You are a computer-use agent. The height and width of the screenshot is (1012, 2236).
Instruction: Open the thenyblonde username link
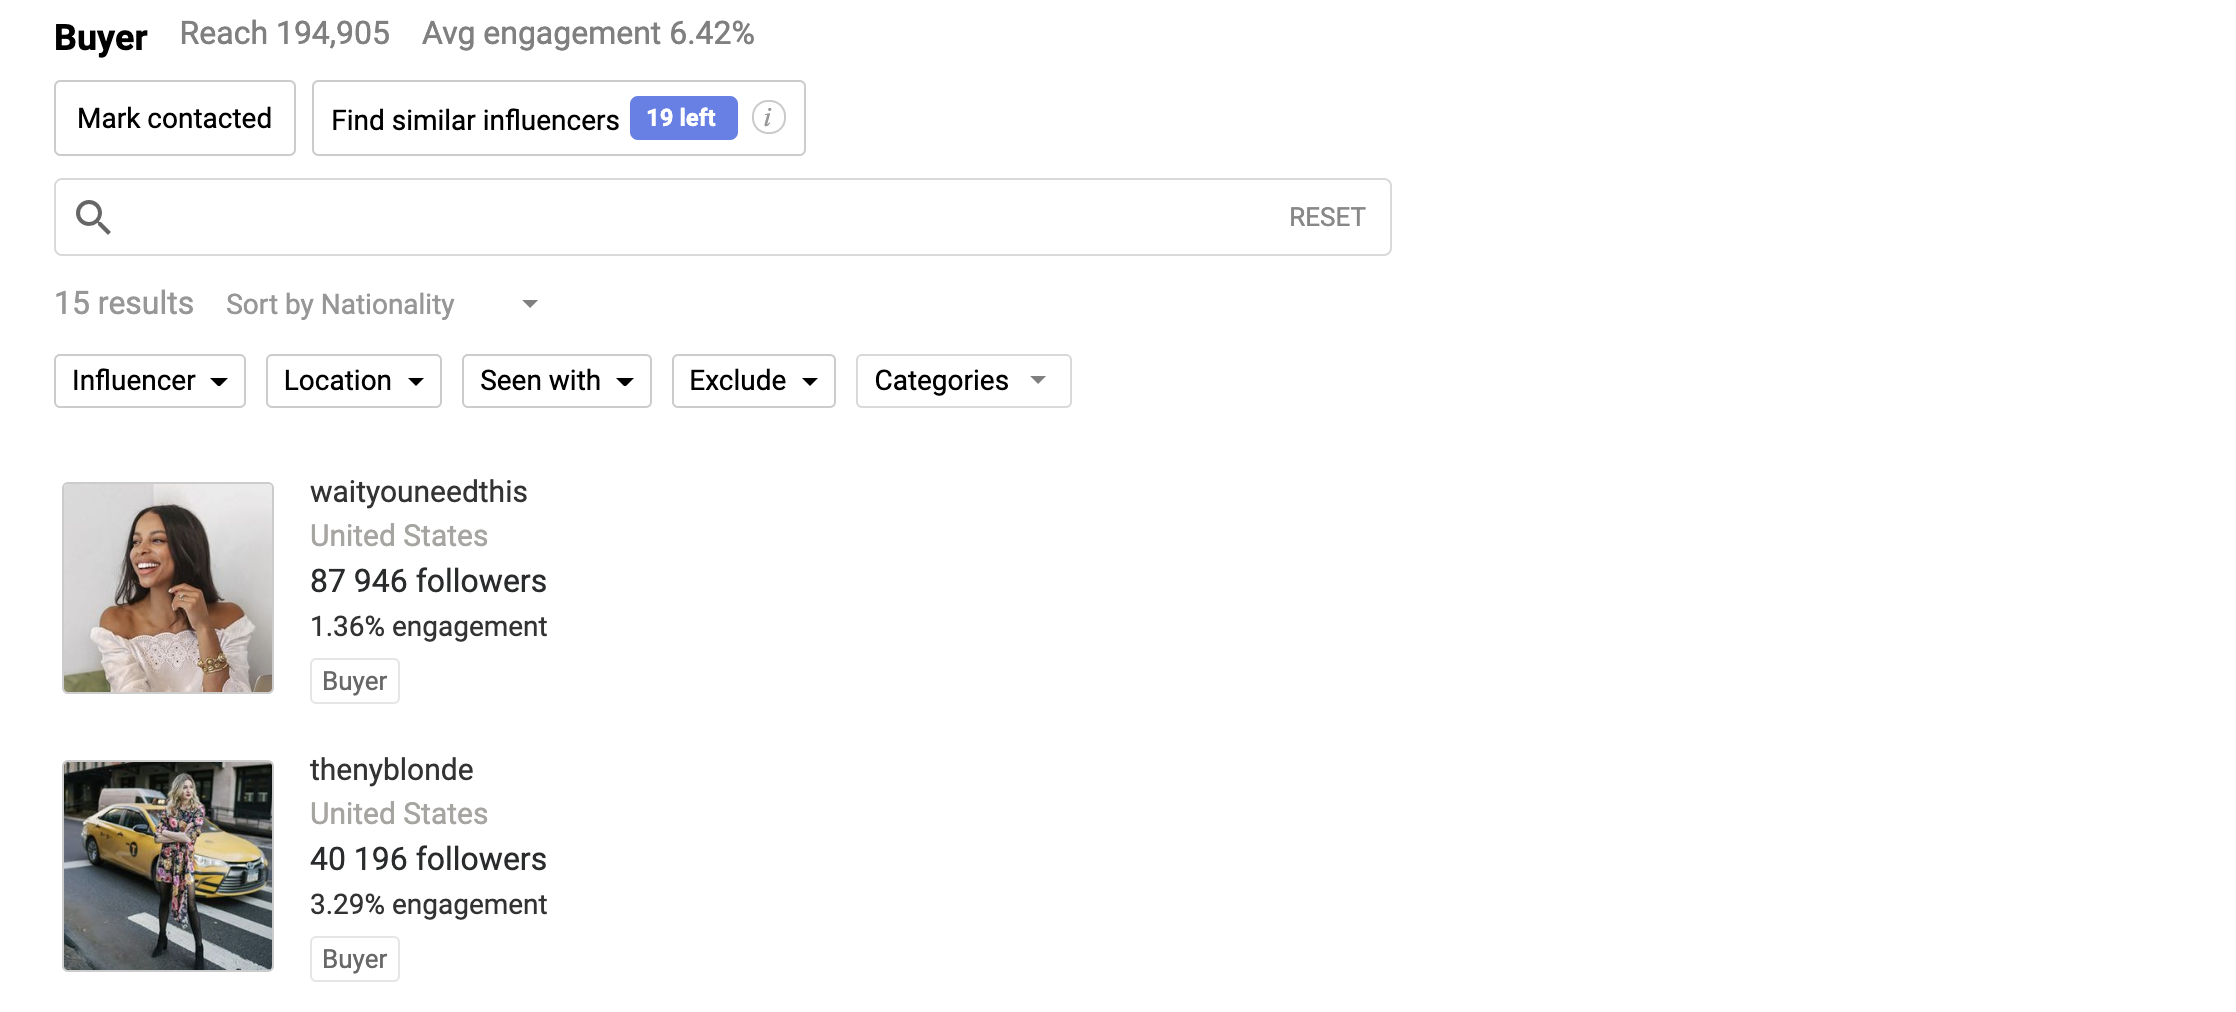coord(391,770)
